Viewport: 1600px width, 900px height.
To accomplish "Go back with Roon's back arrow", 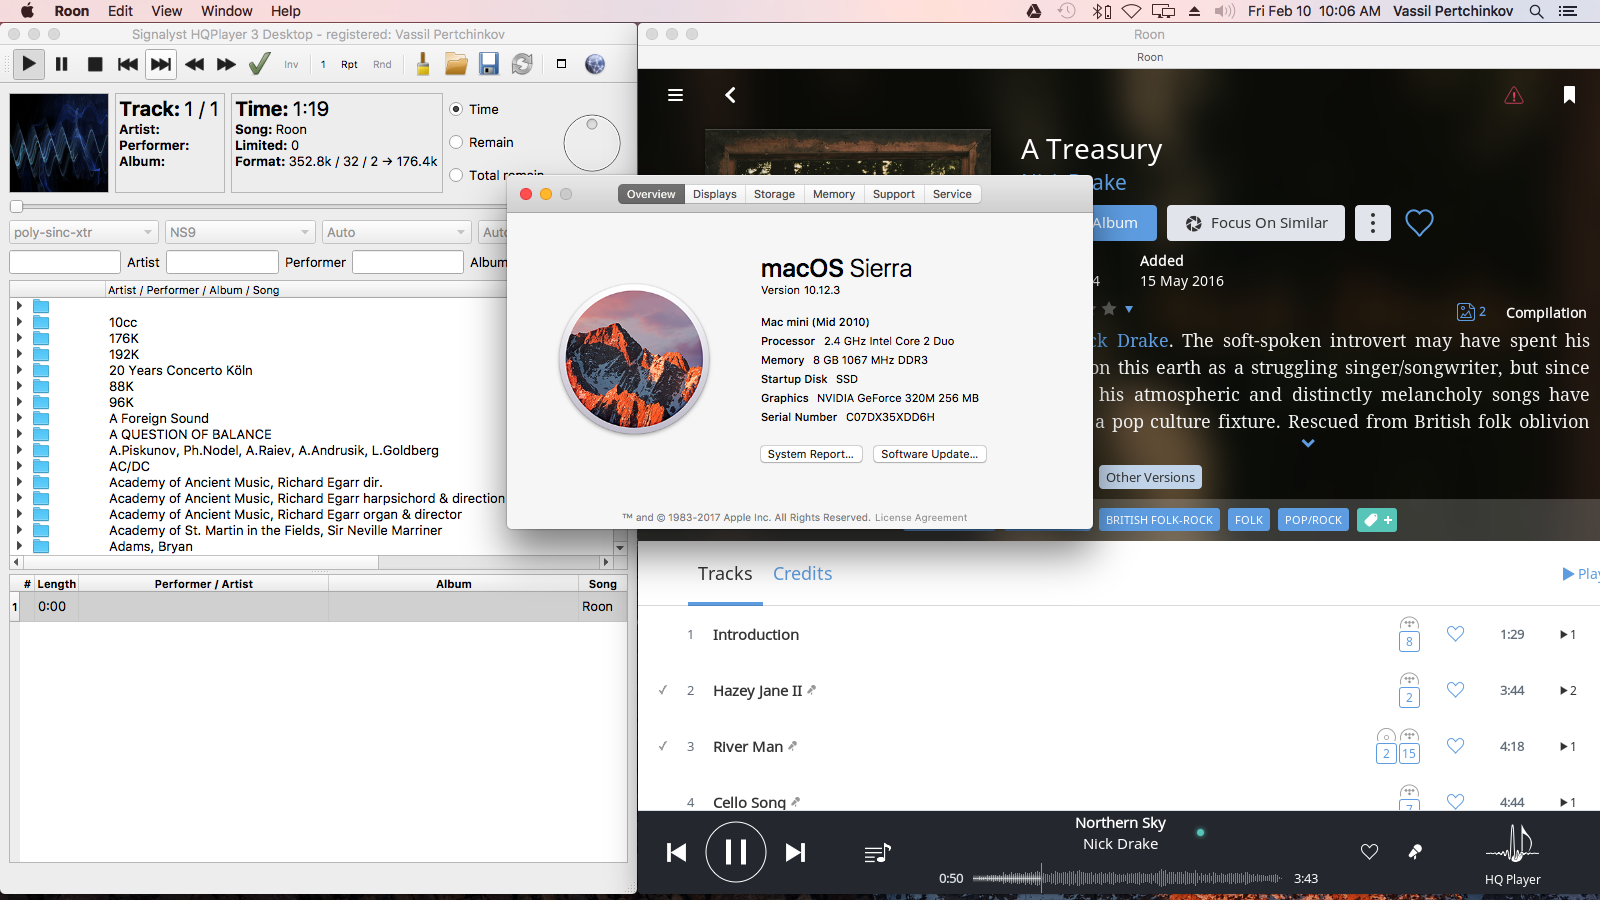I will tap(731, 95).
